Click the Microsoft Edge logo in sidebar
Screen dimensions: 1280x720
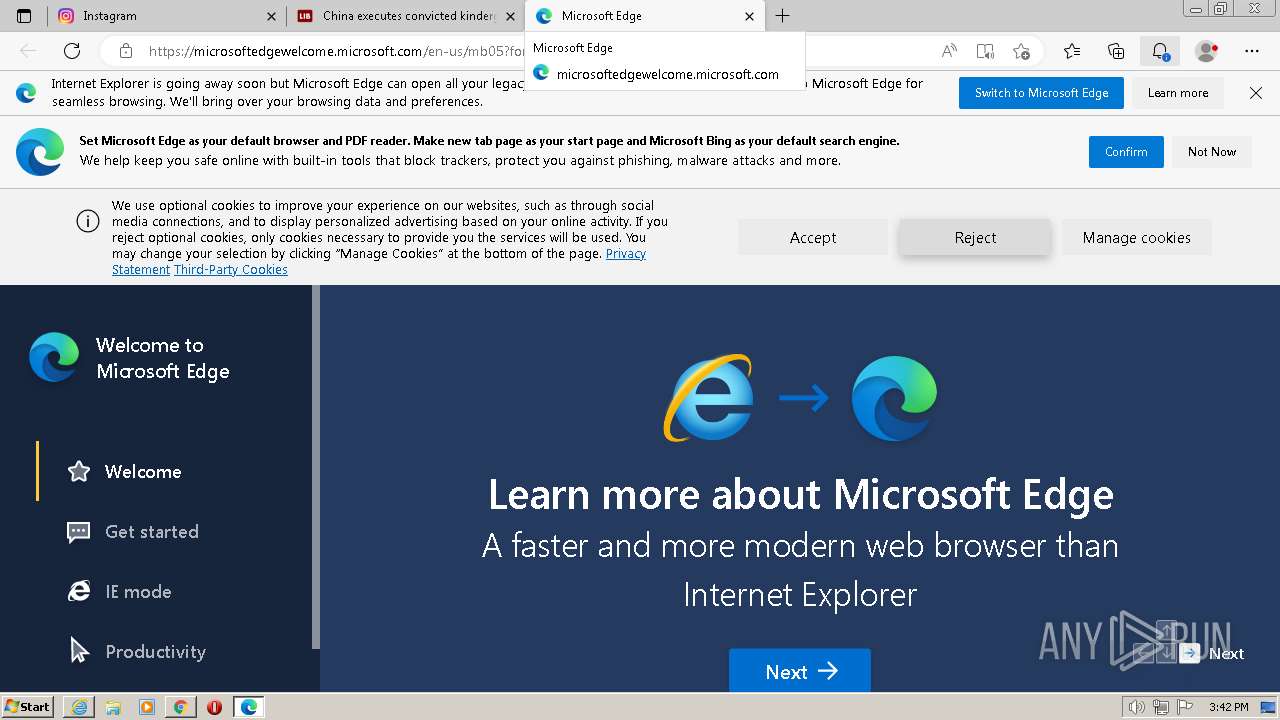pos(54,357)
